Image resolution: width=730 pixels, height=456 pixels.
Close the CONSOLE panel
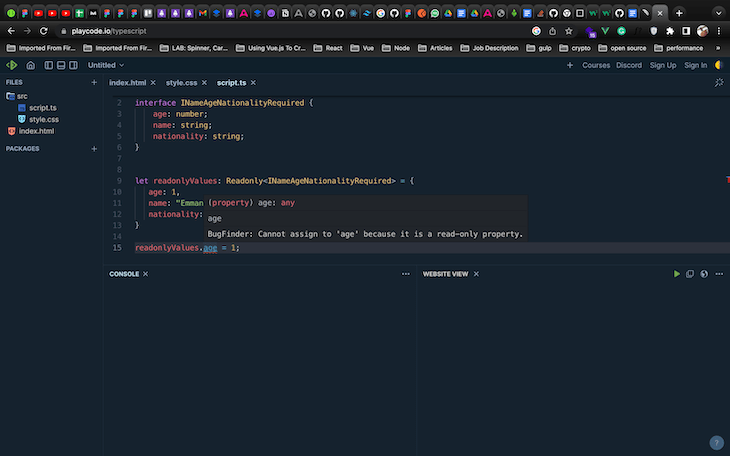146,274
